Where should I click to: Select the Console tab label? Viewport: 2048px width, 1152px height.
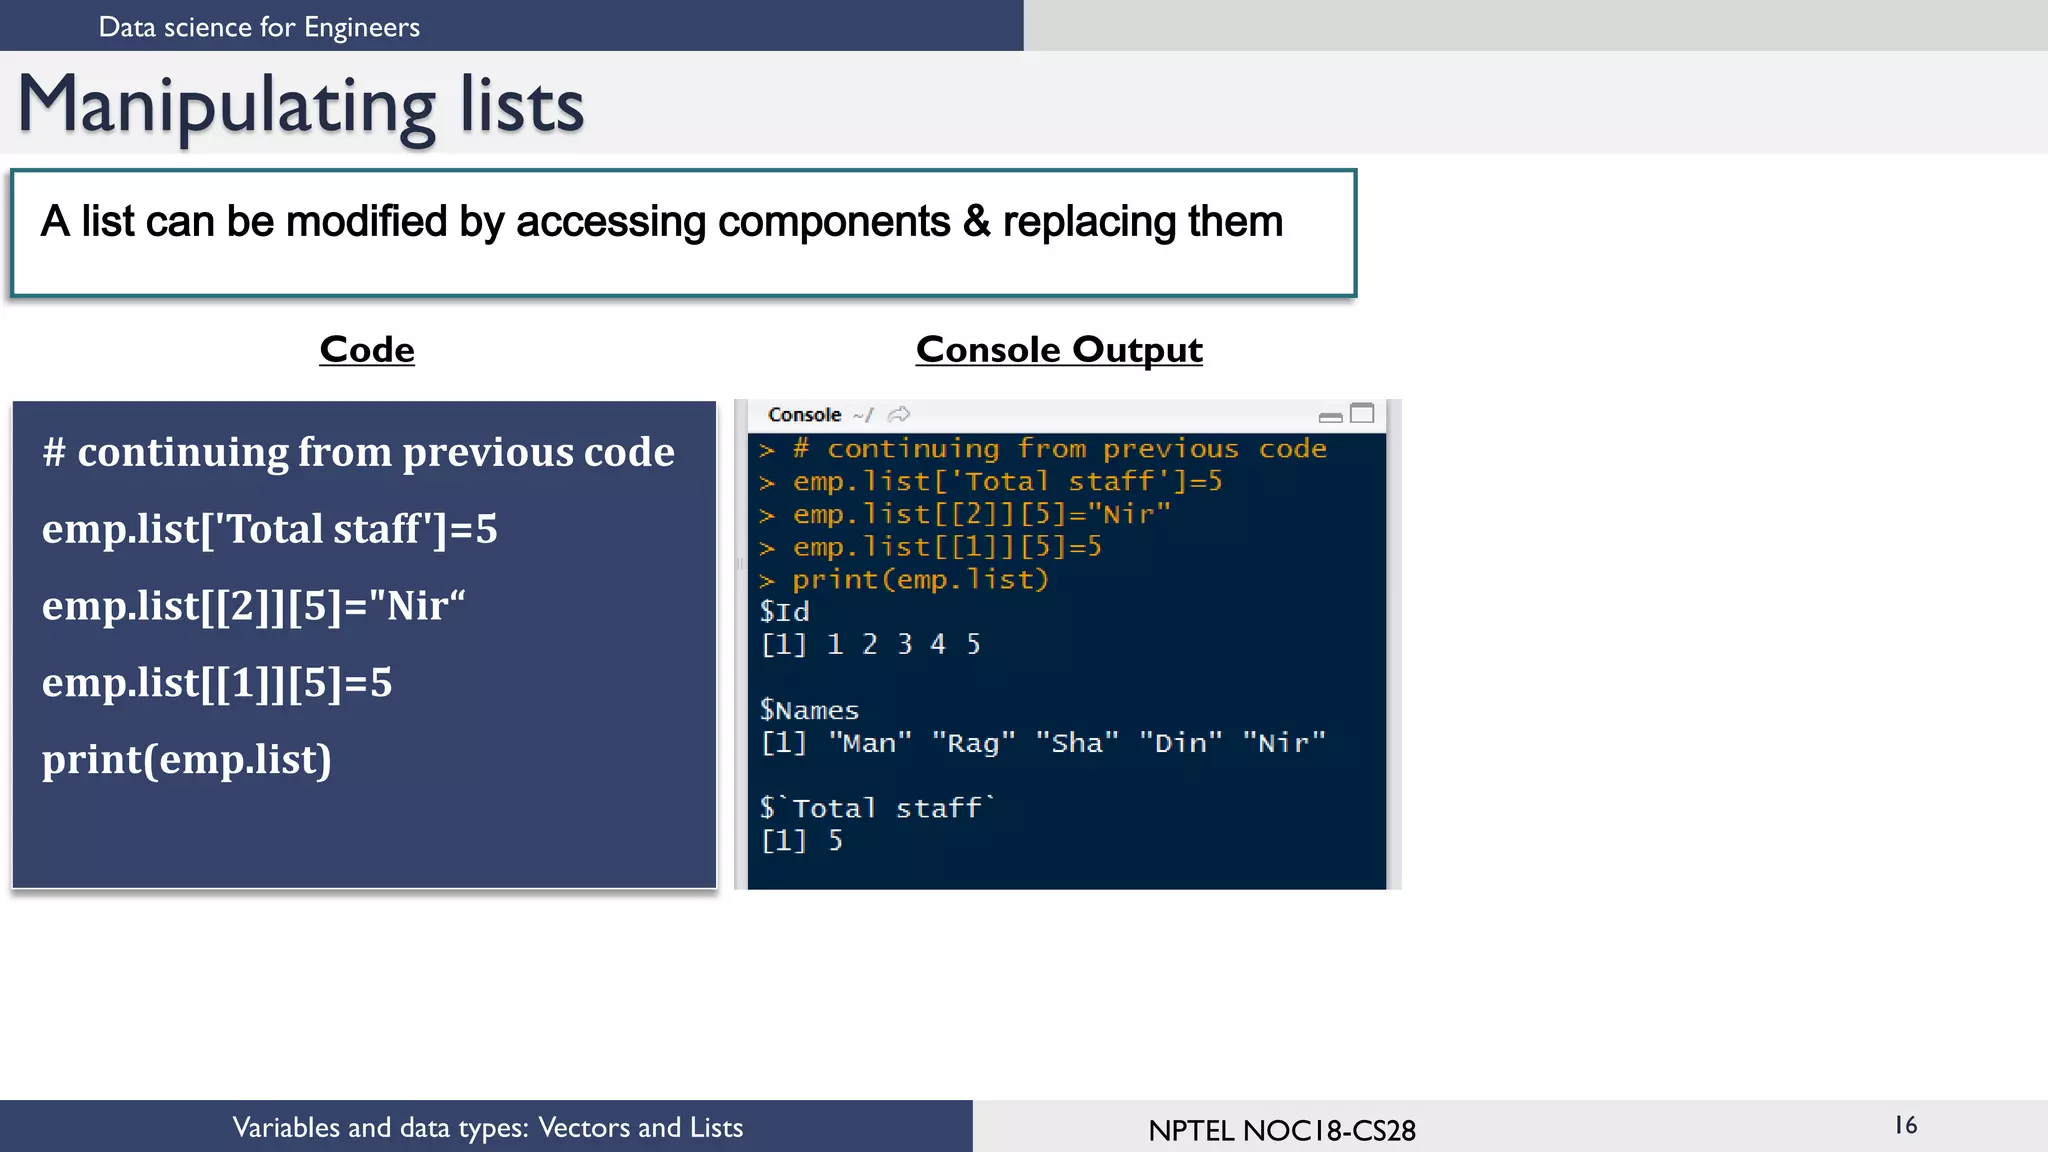[x=804, y=414]
